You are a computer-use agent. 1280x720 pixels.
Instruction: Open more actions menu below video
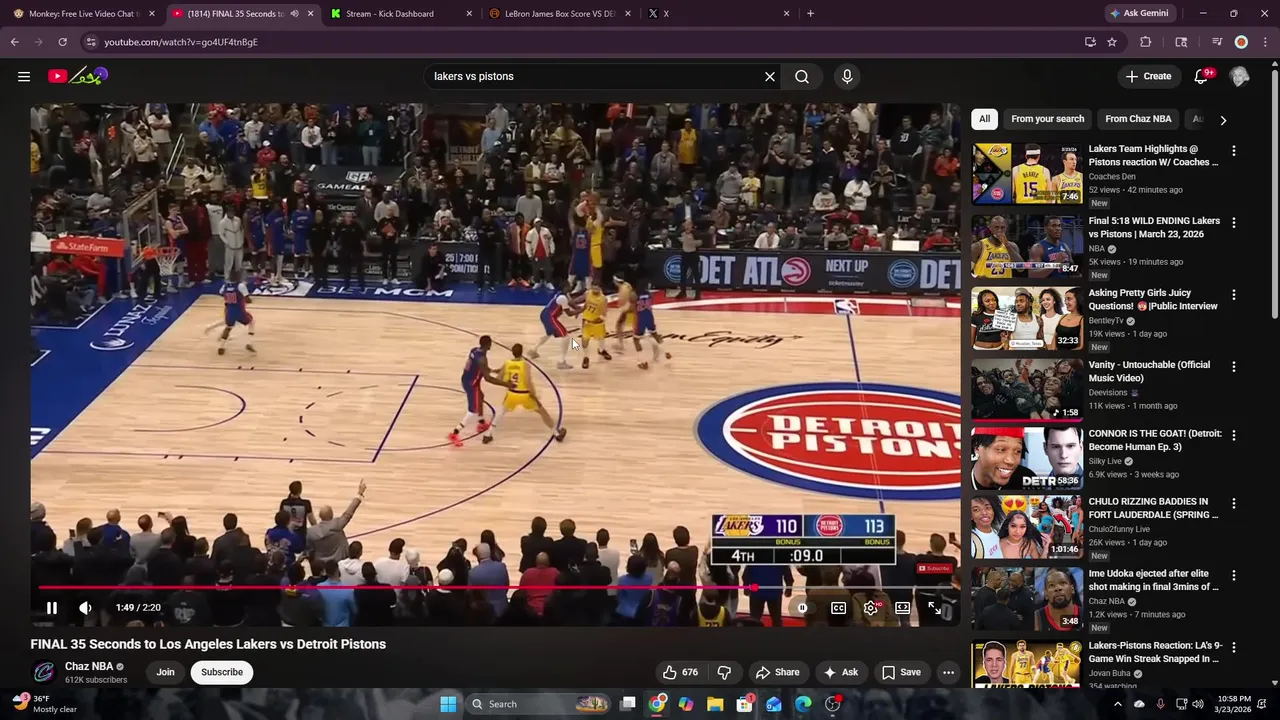tap(948, 672)
